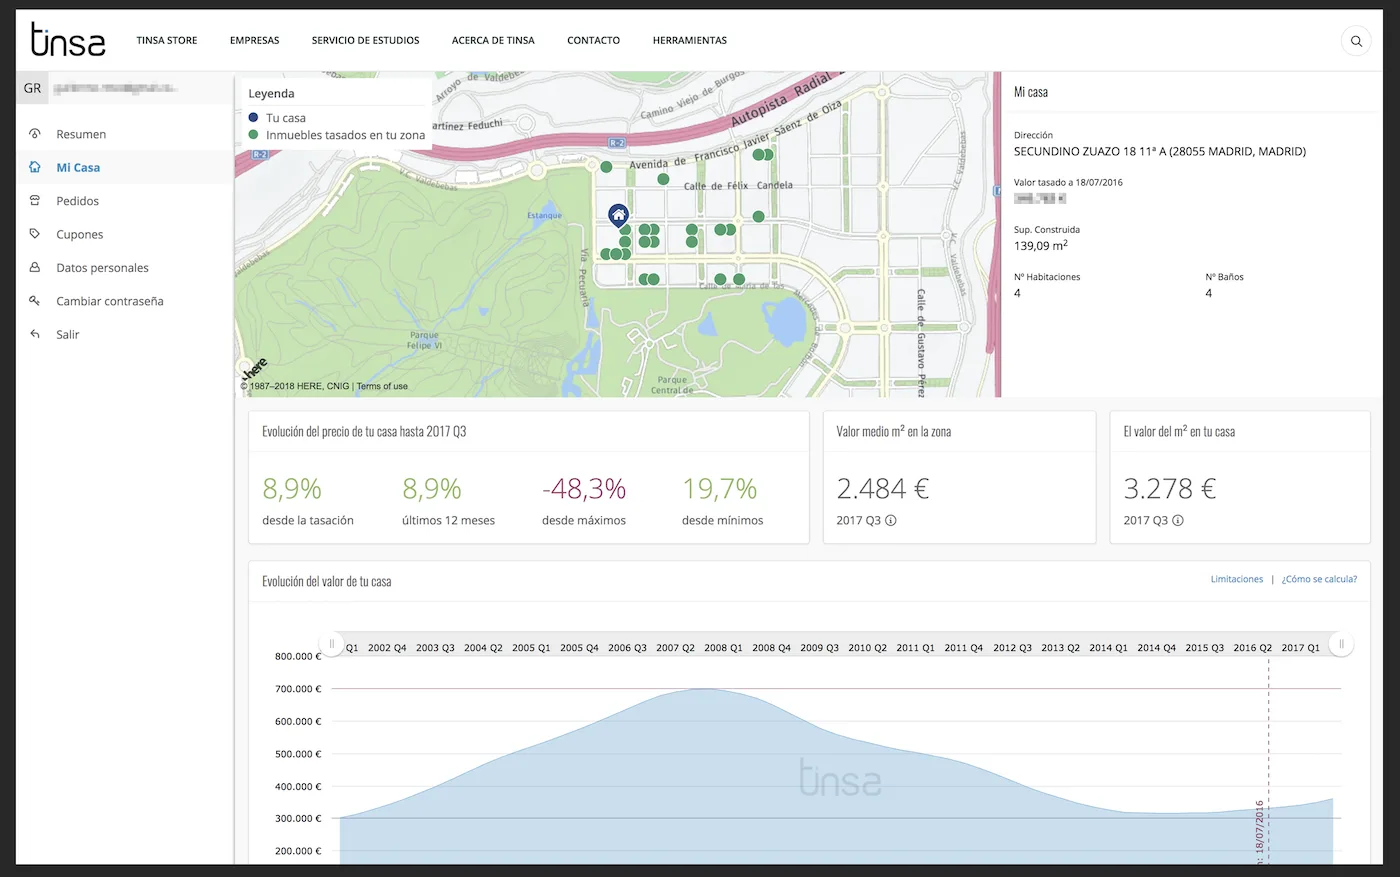Click the 700.000 € axis label

pos(298,689)
